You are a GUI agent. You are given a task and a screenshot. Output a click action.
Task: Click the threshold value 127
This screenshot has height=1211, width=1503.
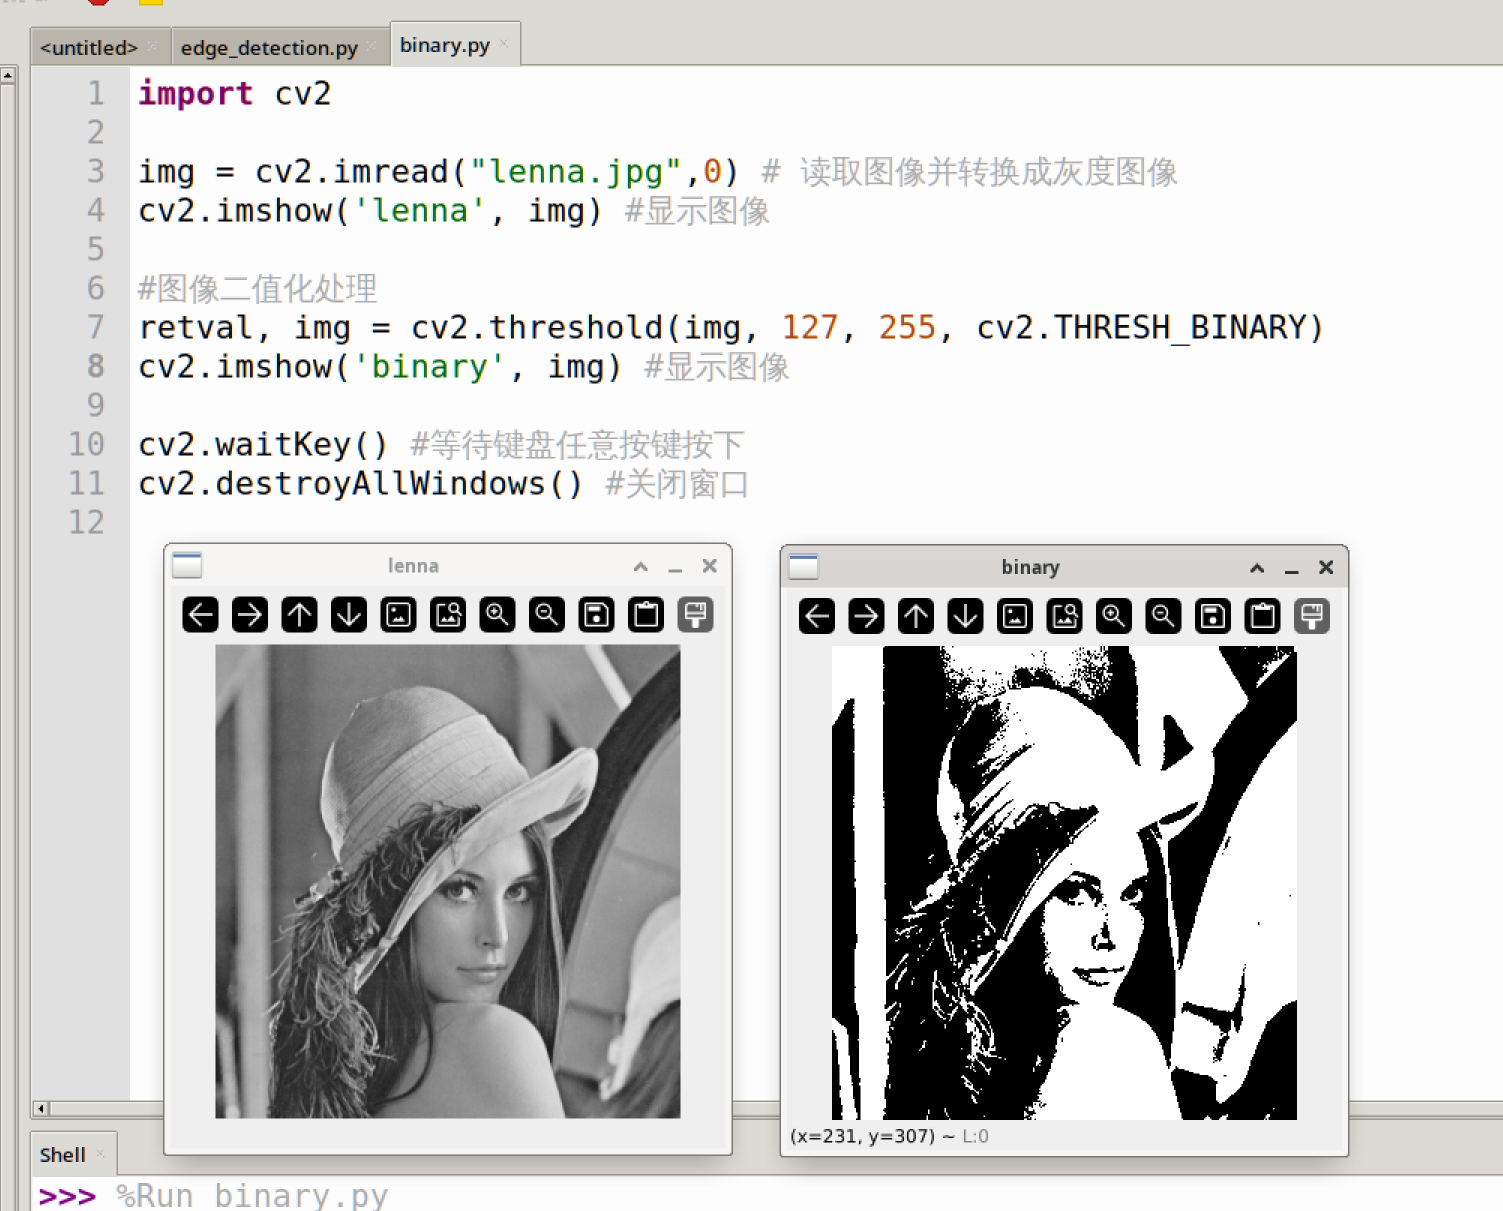pyautogui.click(x=809, y=328)
